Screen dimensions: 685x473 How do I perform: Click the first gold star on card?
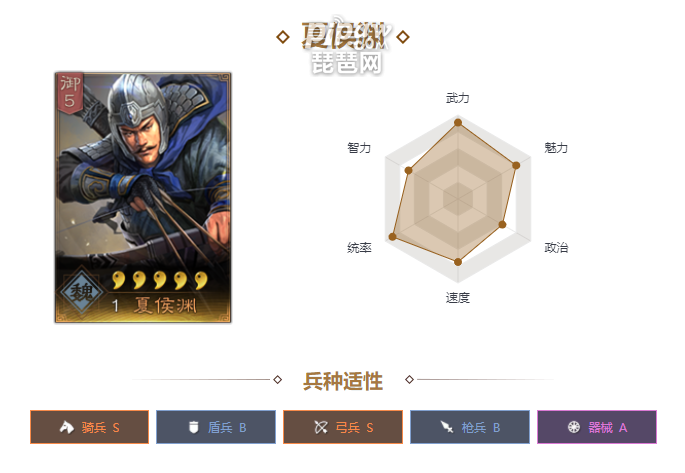pyautogui.click(x=118, y=280)
